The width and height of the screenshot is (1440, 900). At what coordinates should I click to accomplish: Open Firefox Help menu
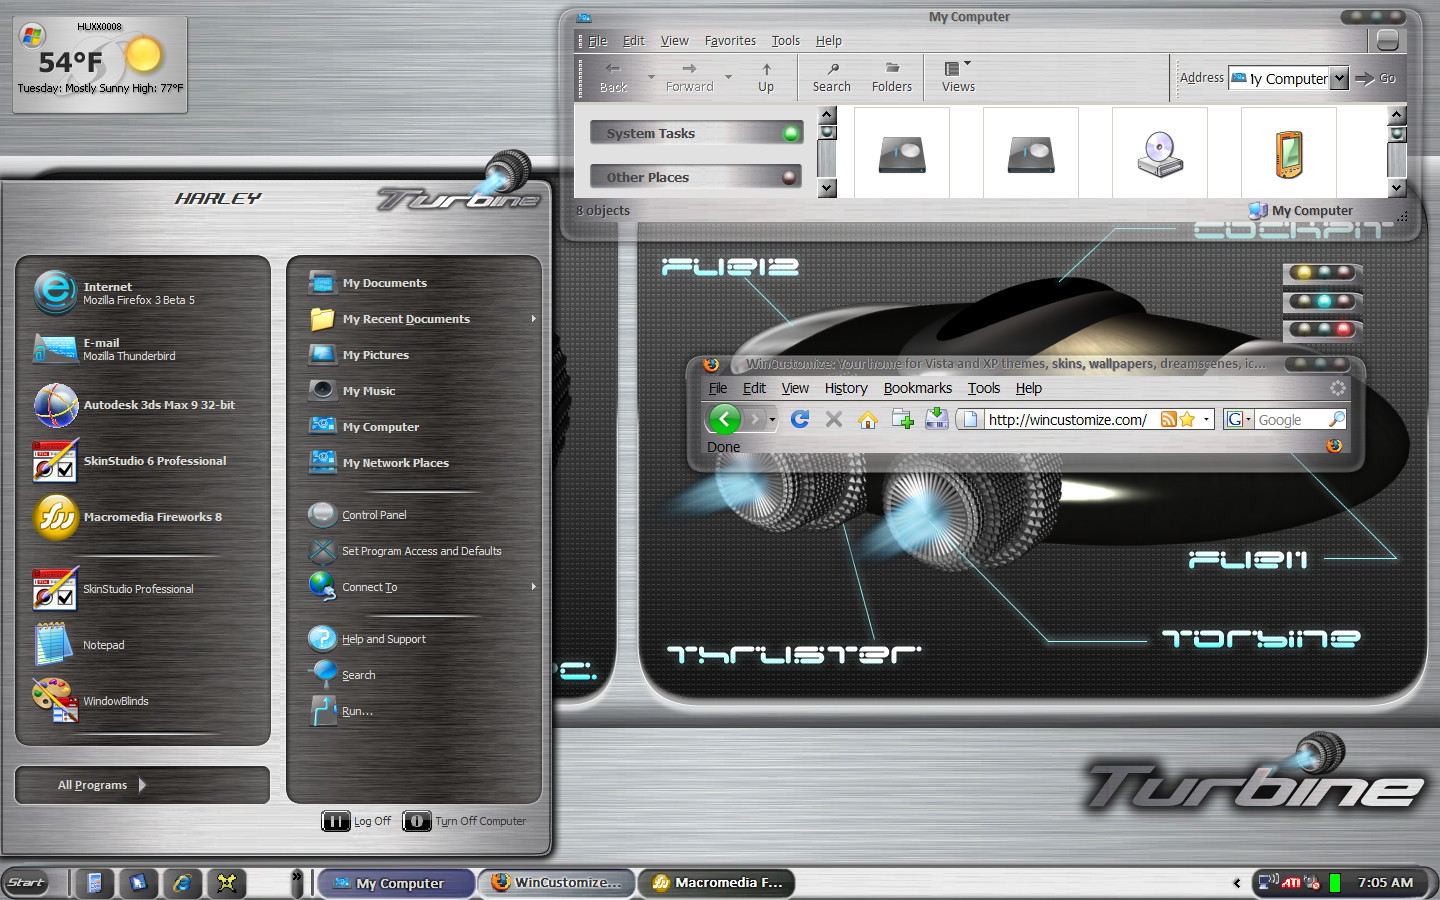point(1029,388)
